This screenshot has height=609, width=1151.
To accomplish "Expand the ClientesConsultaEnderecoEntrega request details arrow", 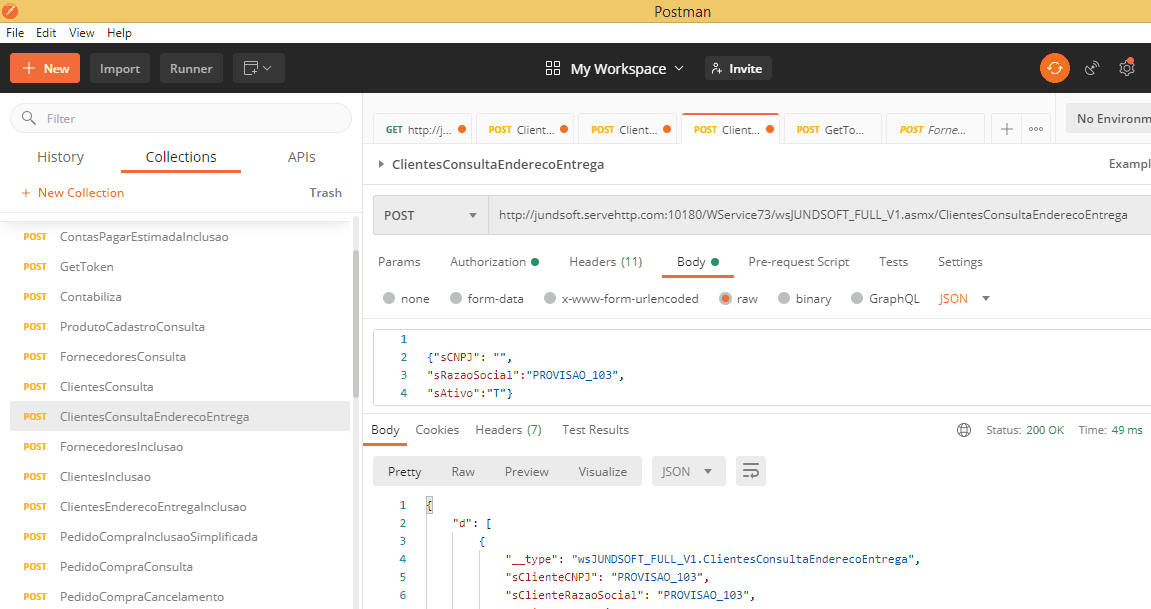I will 380,164.
